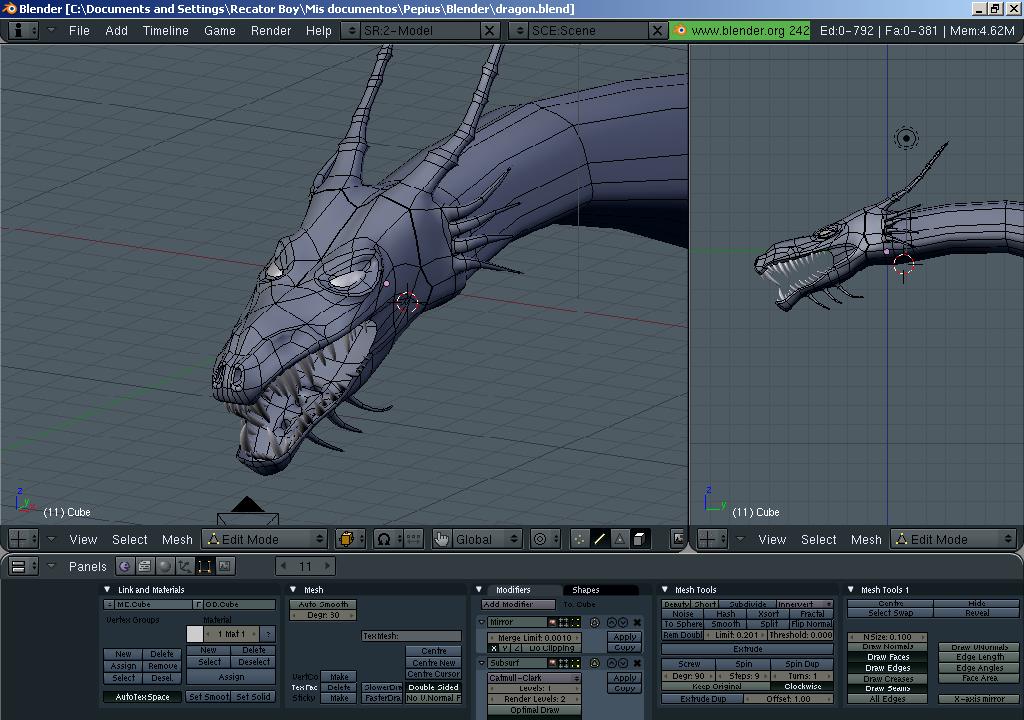Enable Draw Creases option
This screenshot has width=1024, height=720.
click(x=887, y=679)
